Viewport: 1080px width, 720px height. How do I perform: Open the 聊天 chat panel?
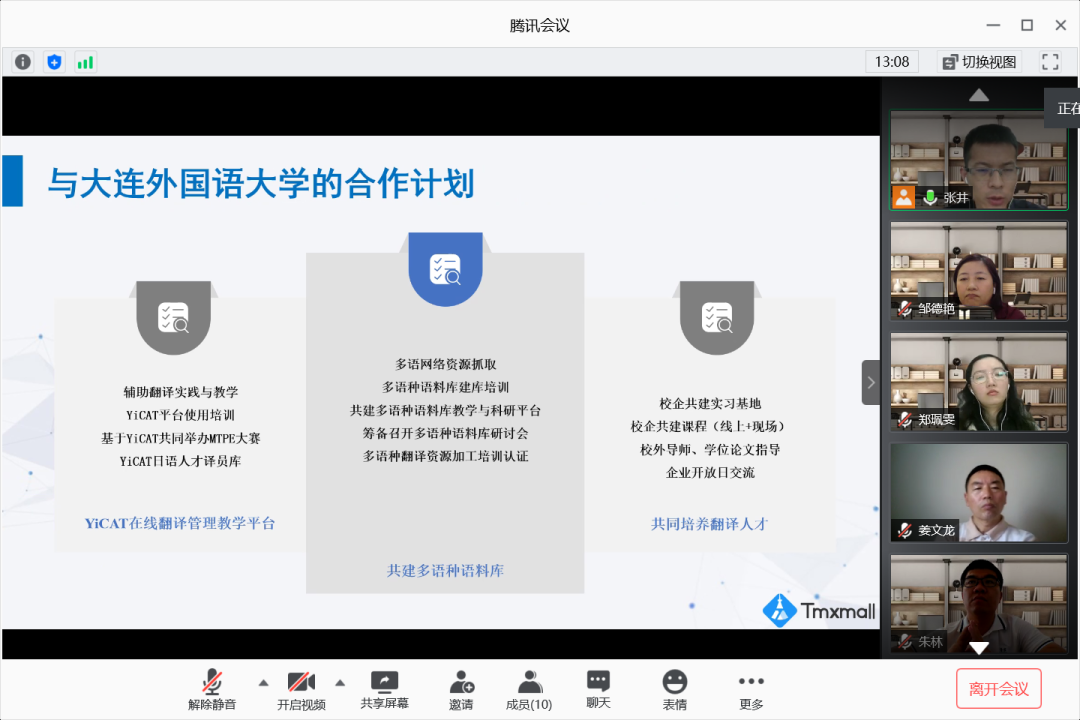pos(598,690)
